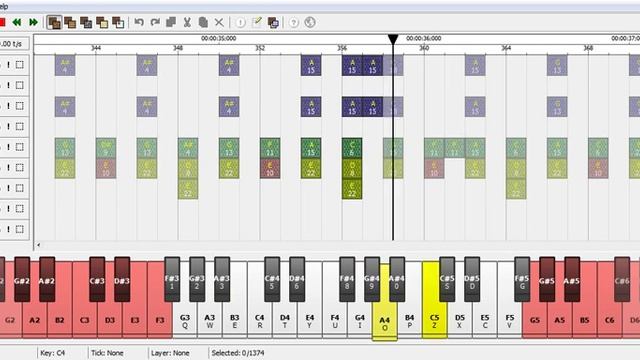Viewport: 640px width, 360px height.
Task: Tick the square box on the second layer row
Action: 20,85
